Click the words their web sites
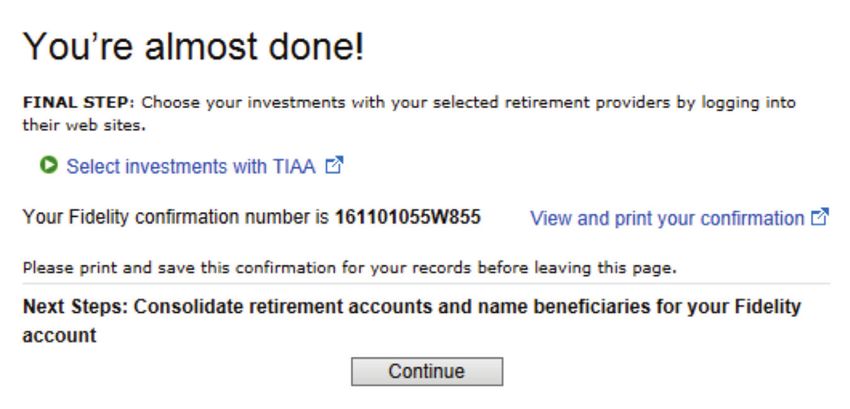Image resolution: width=850 pixels, height=409 pixels. pos(84,126)
